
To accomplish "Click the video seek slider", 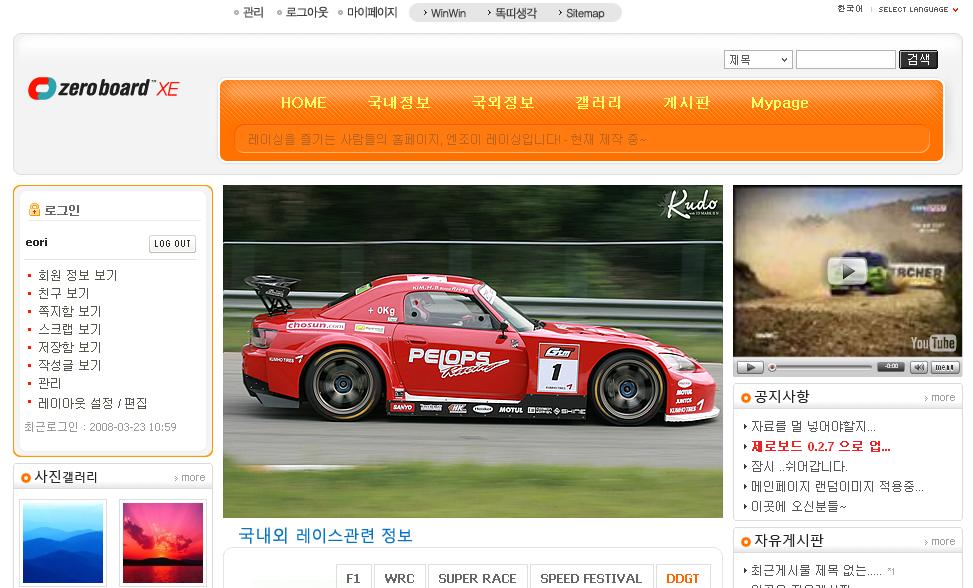I will pyautogui.click(x=820, y=367).
